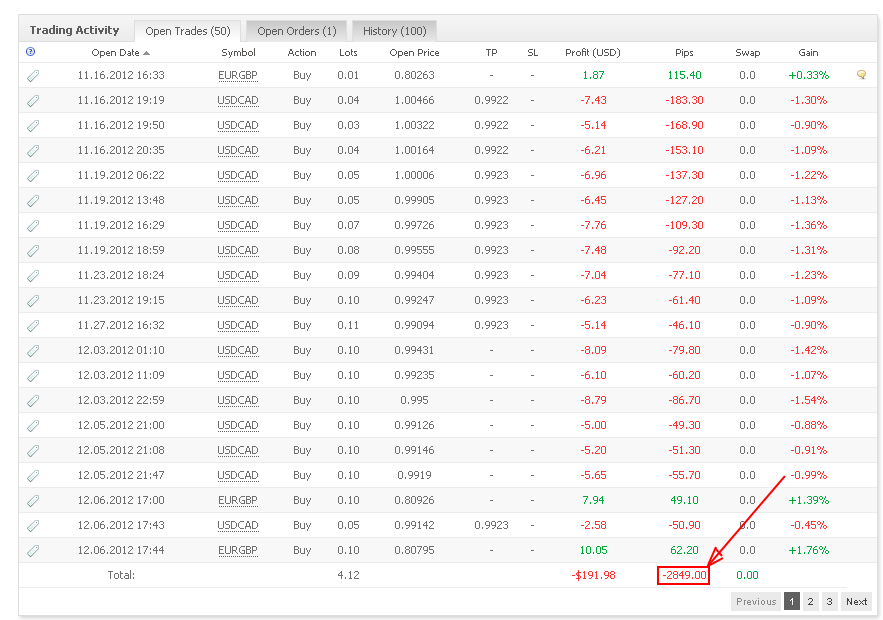Go to the Previous page
This screenshot has height=620, width=883.
click(x=756, y=601)
